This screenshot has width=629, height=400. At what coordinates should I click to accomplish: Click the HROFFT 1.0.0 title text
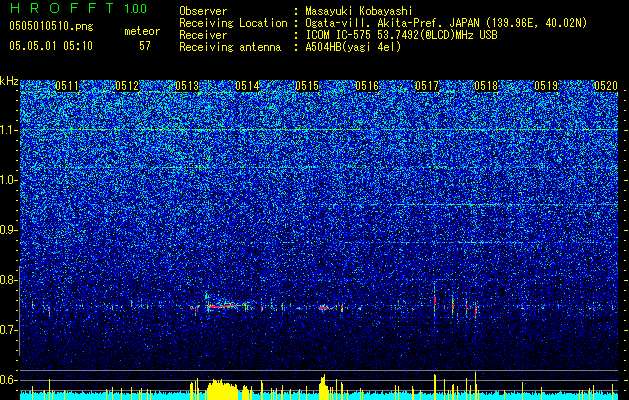(x=78, y=8)
